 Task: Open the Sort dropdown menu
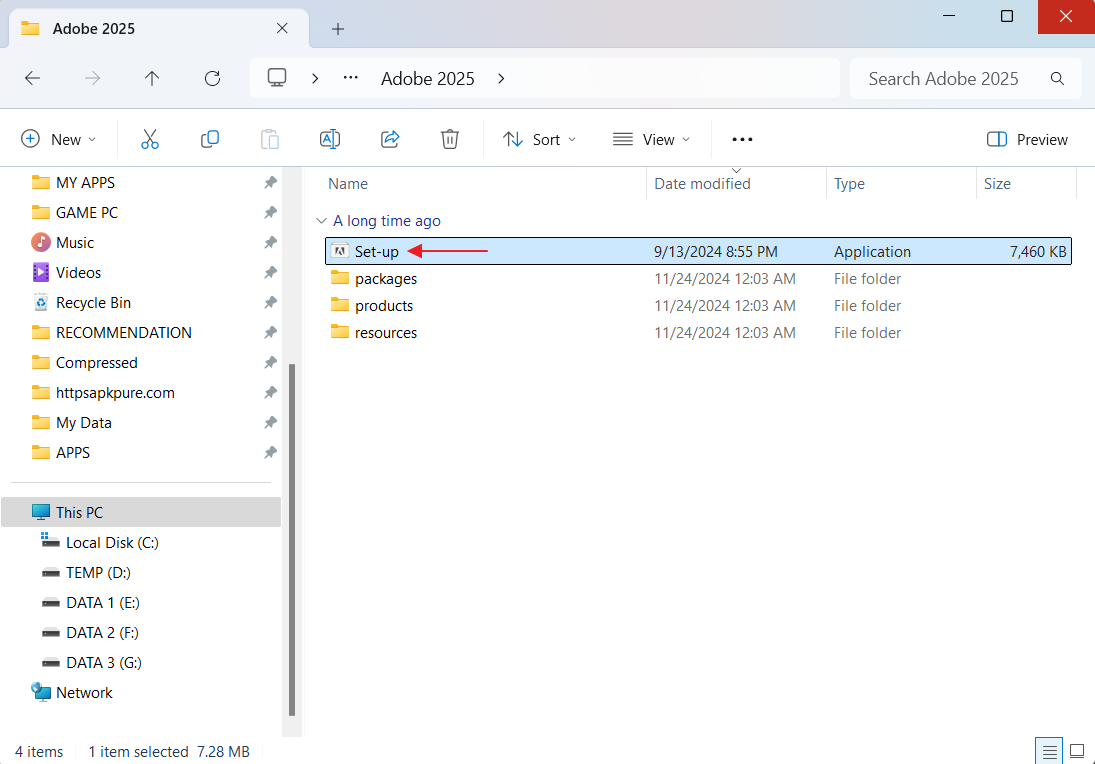pos(540,139)
